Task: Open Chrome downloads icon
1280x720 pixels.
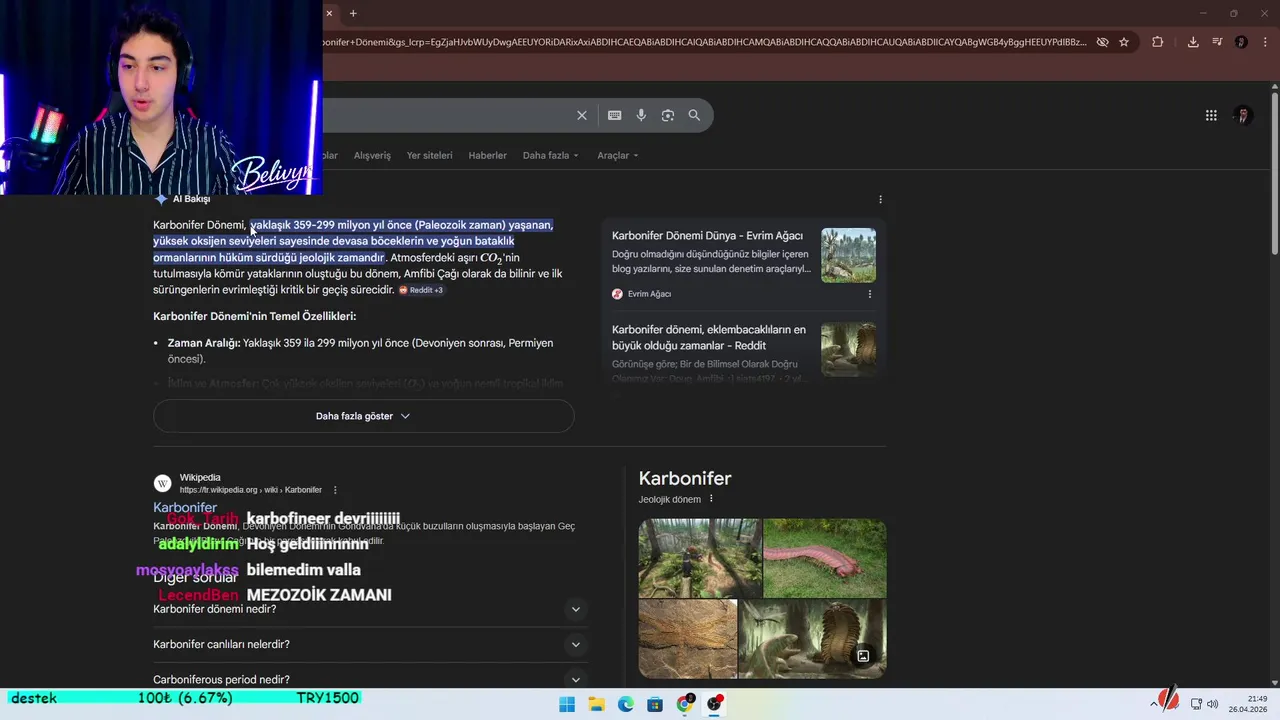Action: point(1193,42)
